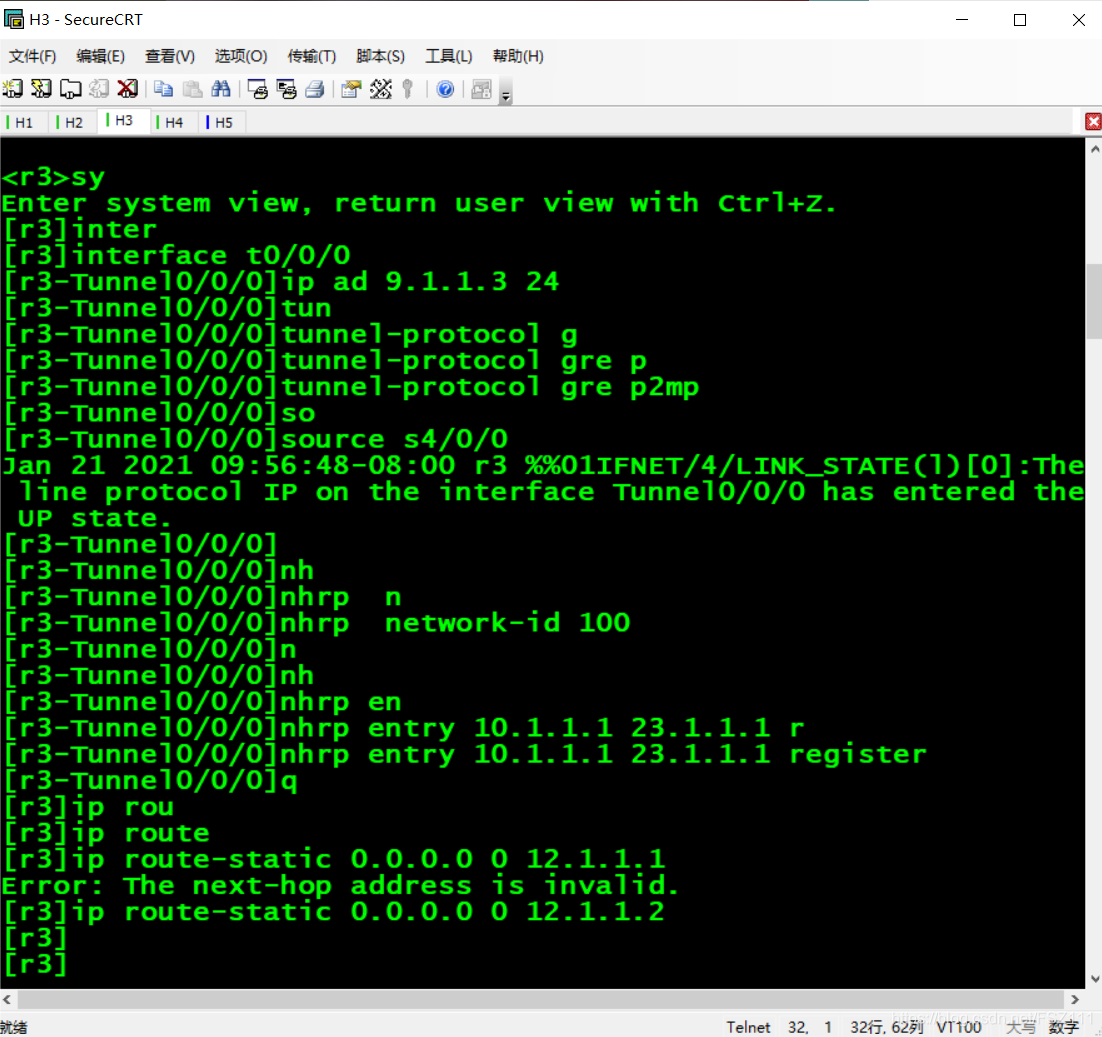1102x1037 pixels.
Task: Click the 'interface t0/0/0' command line
Action: tap(177, 256)
